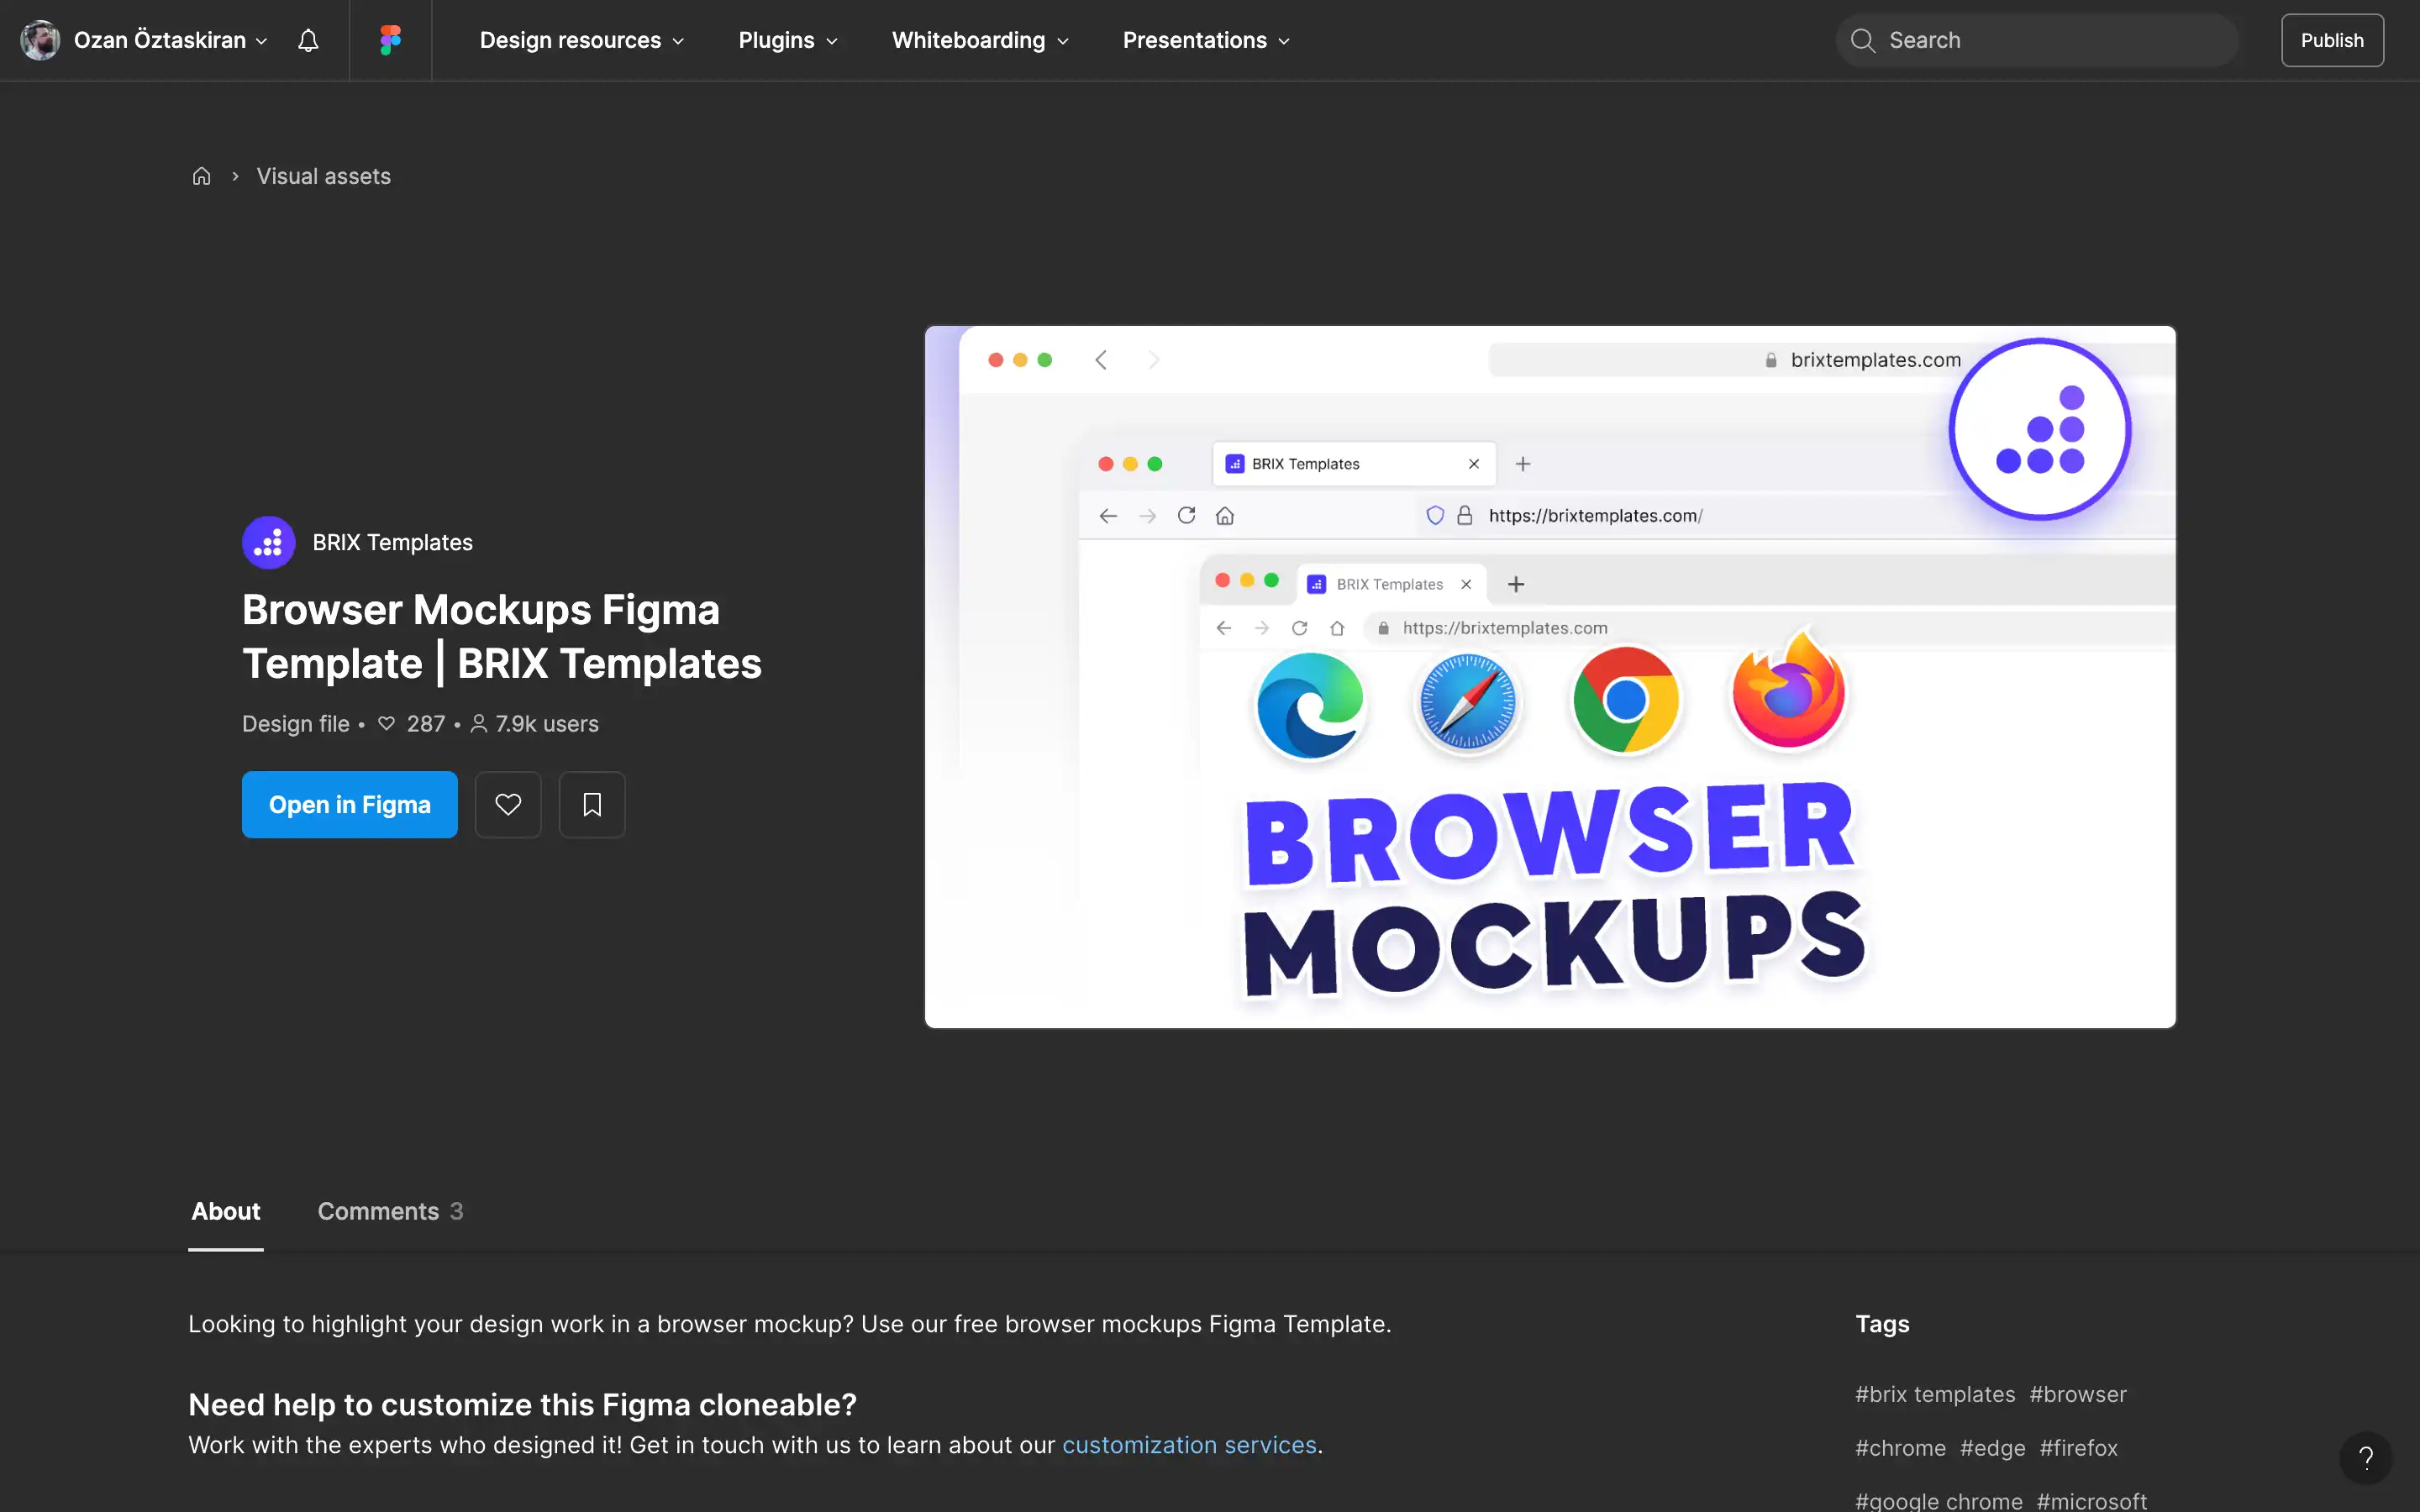Expand Ozan Öztaskiran account menu
The width and height of the screenshot is (2420, 1512).
click(170, 40)
